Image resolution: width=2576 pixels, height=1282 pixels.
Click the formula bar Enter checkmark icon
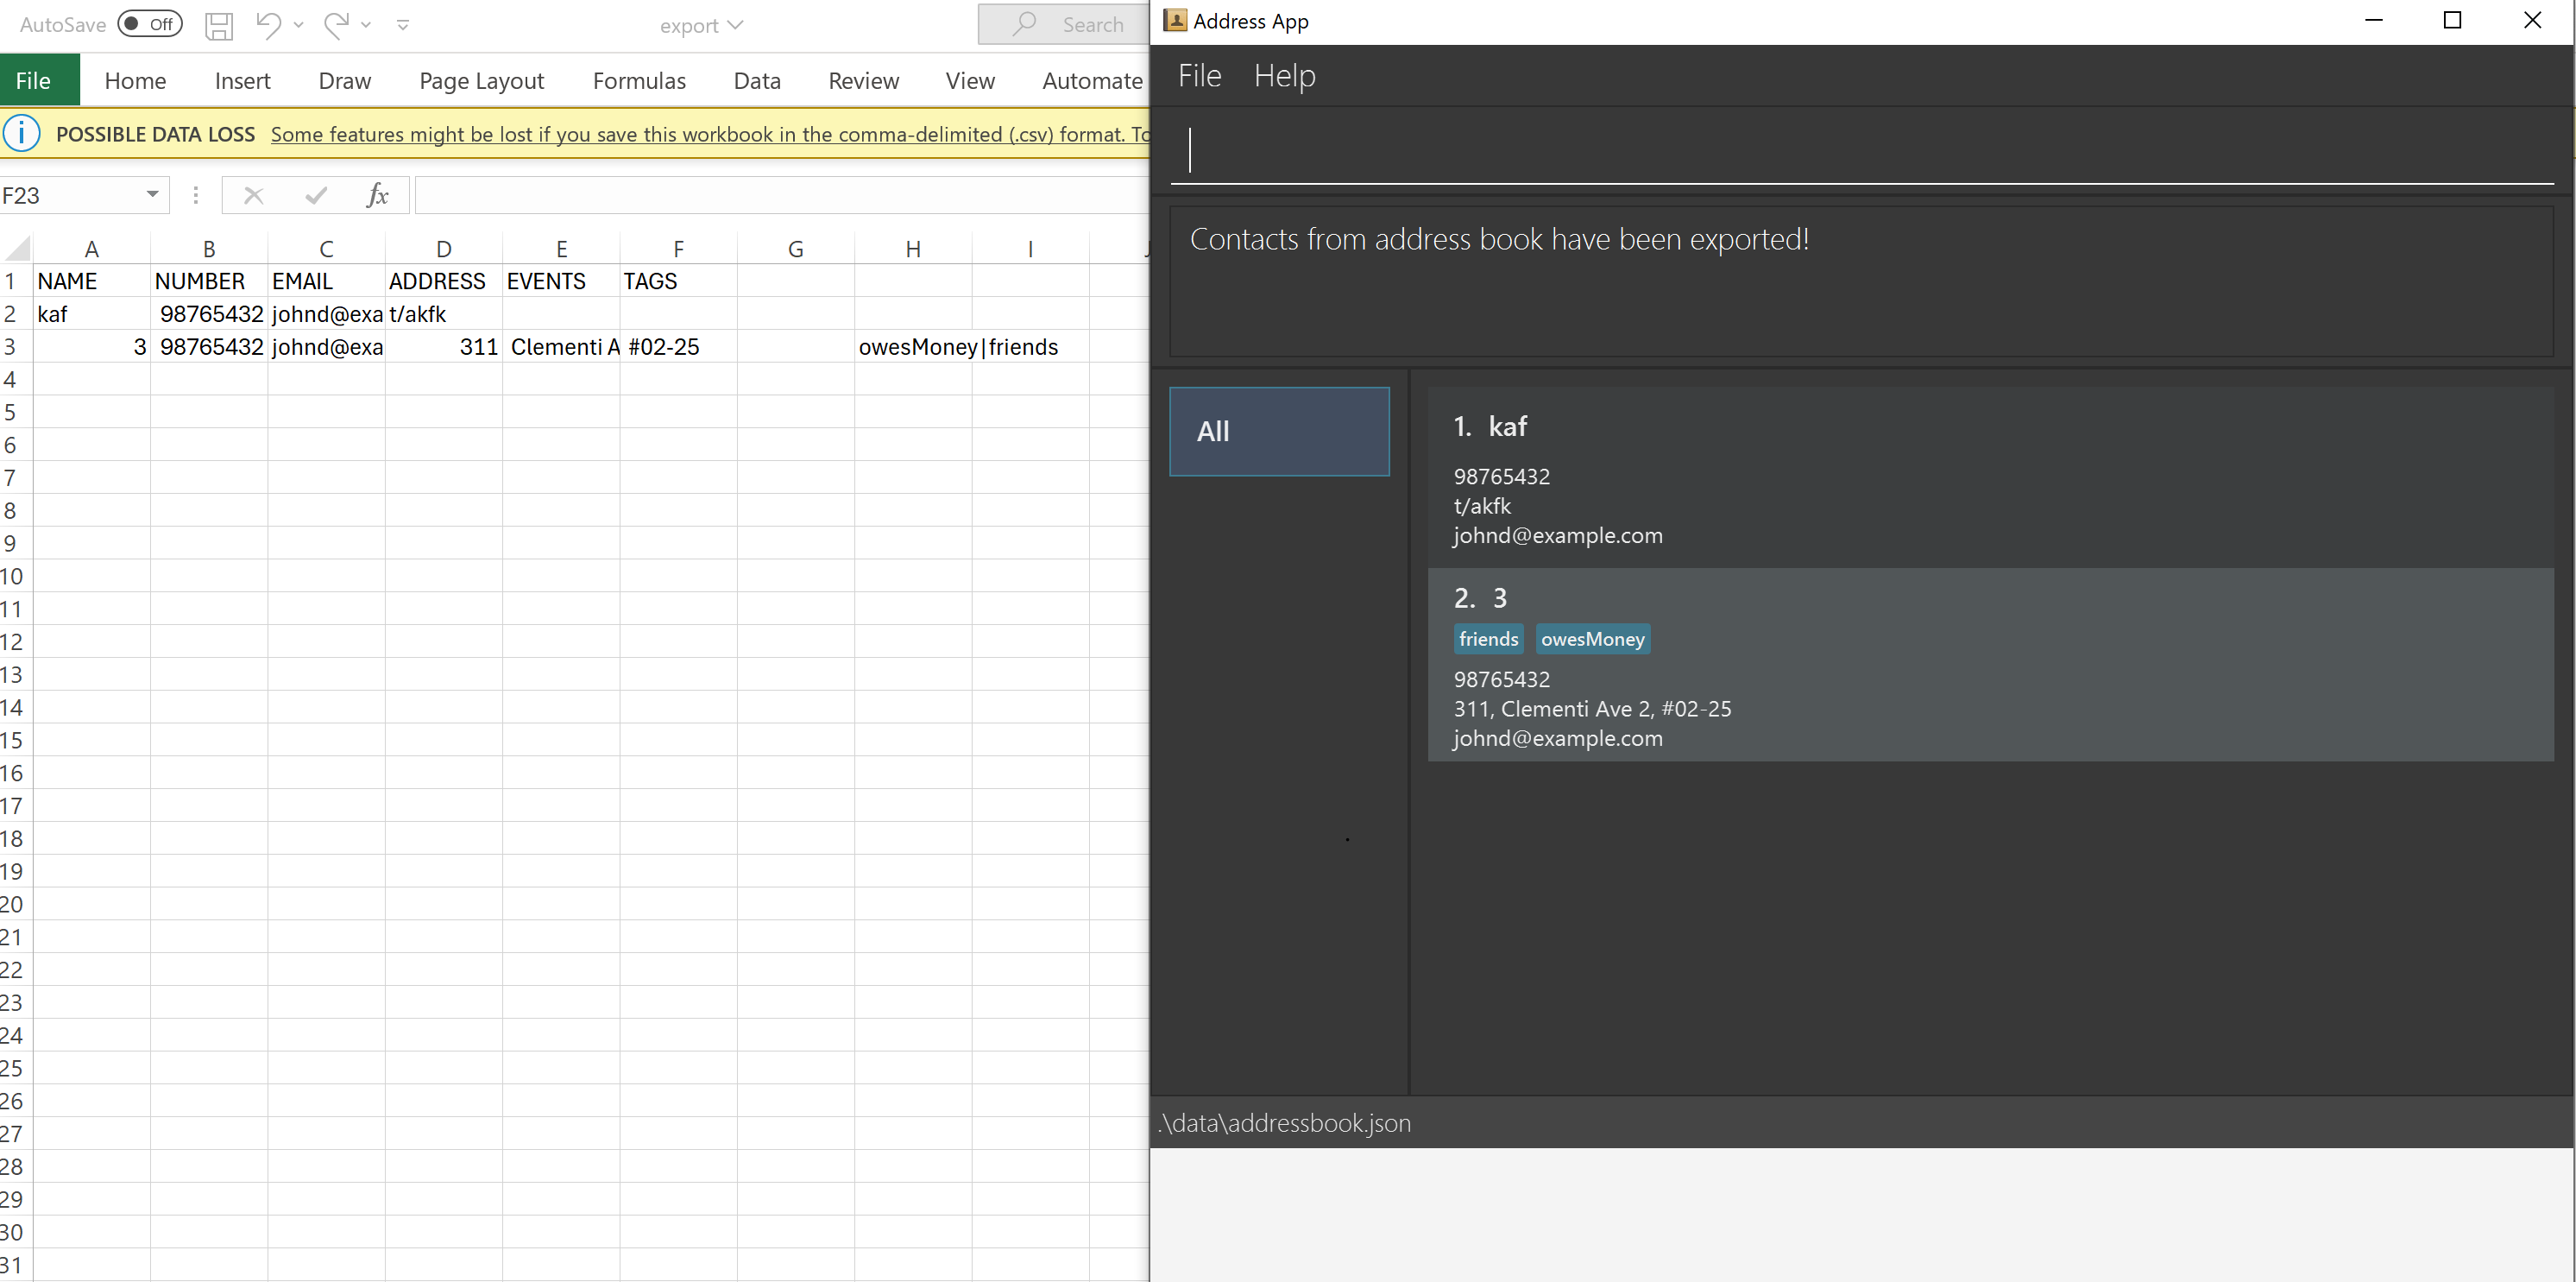[316, 195]
